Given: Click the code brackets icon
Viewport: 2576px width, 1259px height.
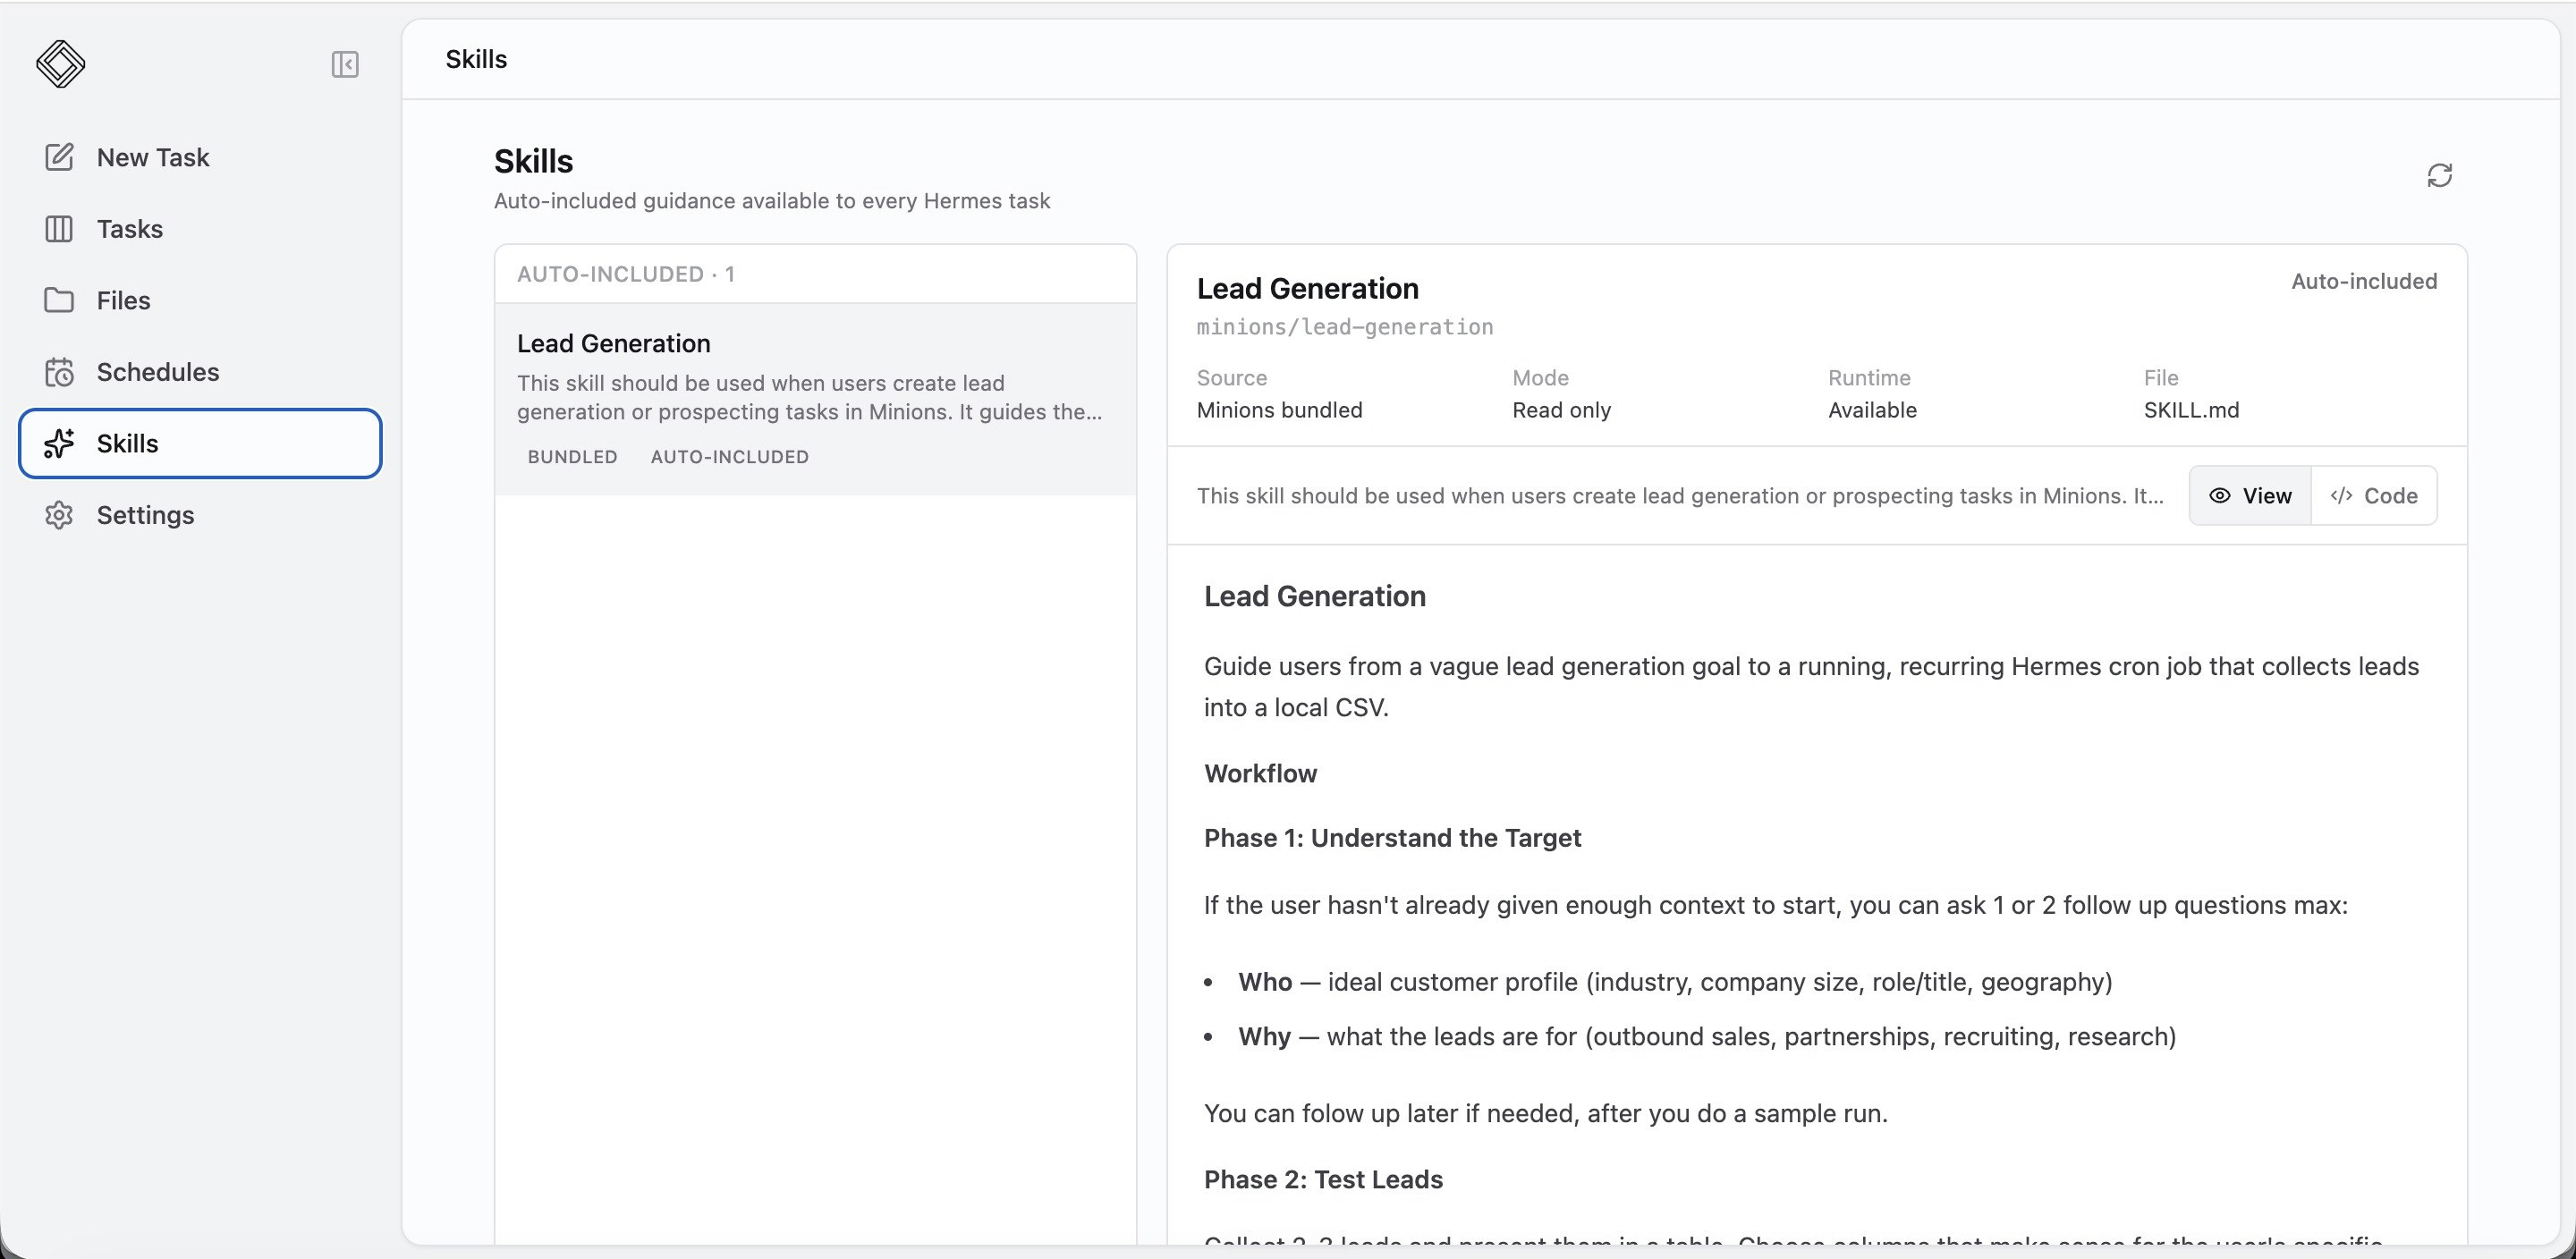Looking at the screenshot, I should (2341, 496).
